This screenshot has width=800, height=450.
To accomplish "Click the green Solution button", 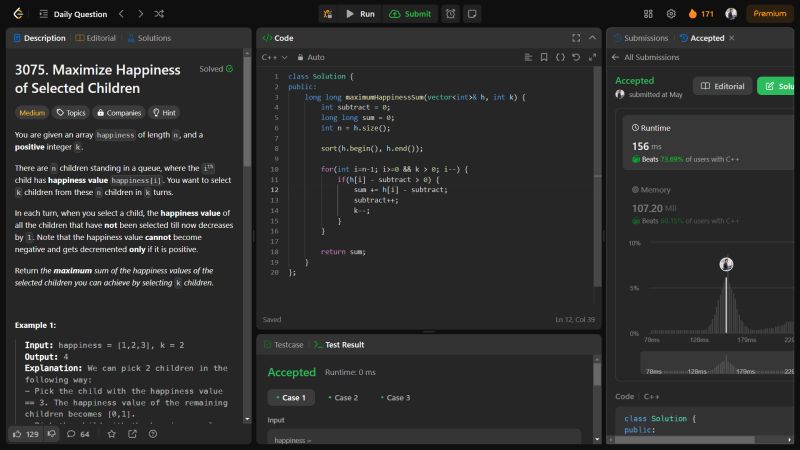I will (x=777, y=86).
